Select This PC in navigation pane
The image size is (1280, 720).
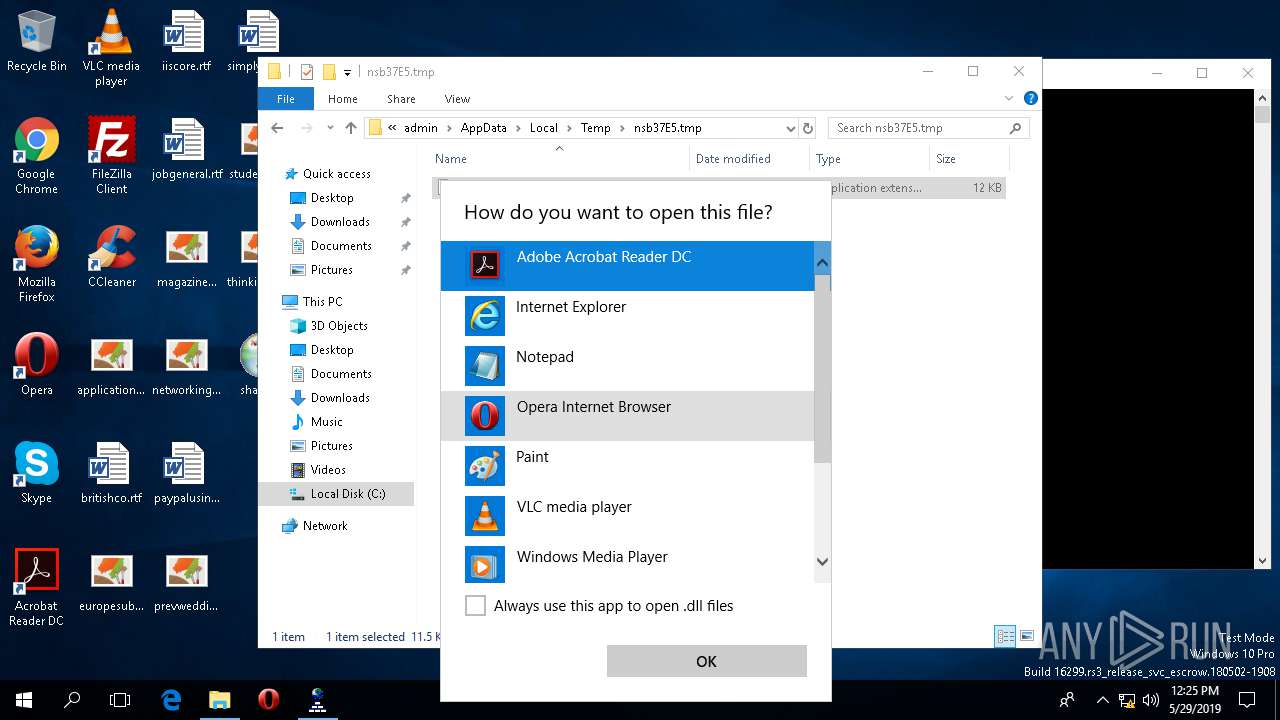coord(322,302)
